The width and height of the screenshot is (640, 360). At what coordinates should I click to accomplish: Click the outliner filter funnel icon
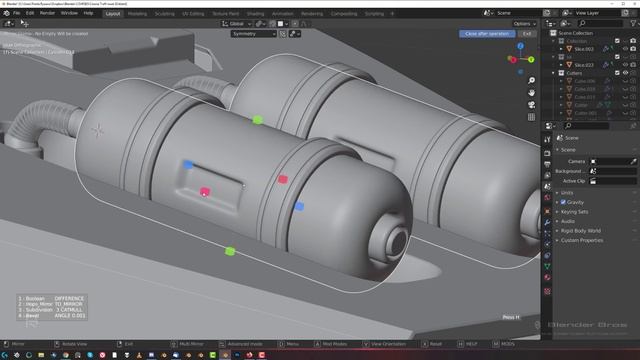click(633, 24)
